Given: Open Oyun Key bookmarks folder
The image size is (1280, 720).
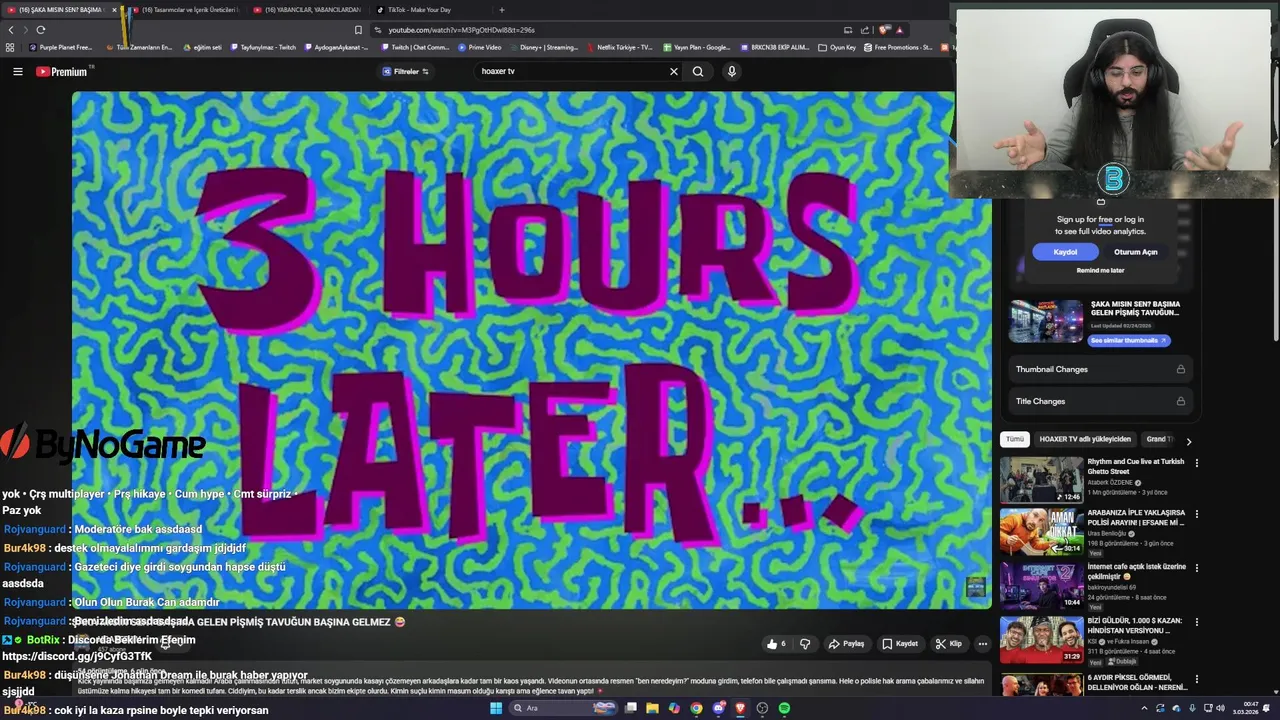Looking at the screenshot, I should coord(837,47).
